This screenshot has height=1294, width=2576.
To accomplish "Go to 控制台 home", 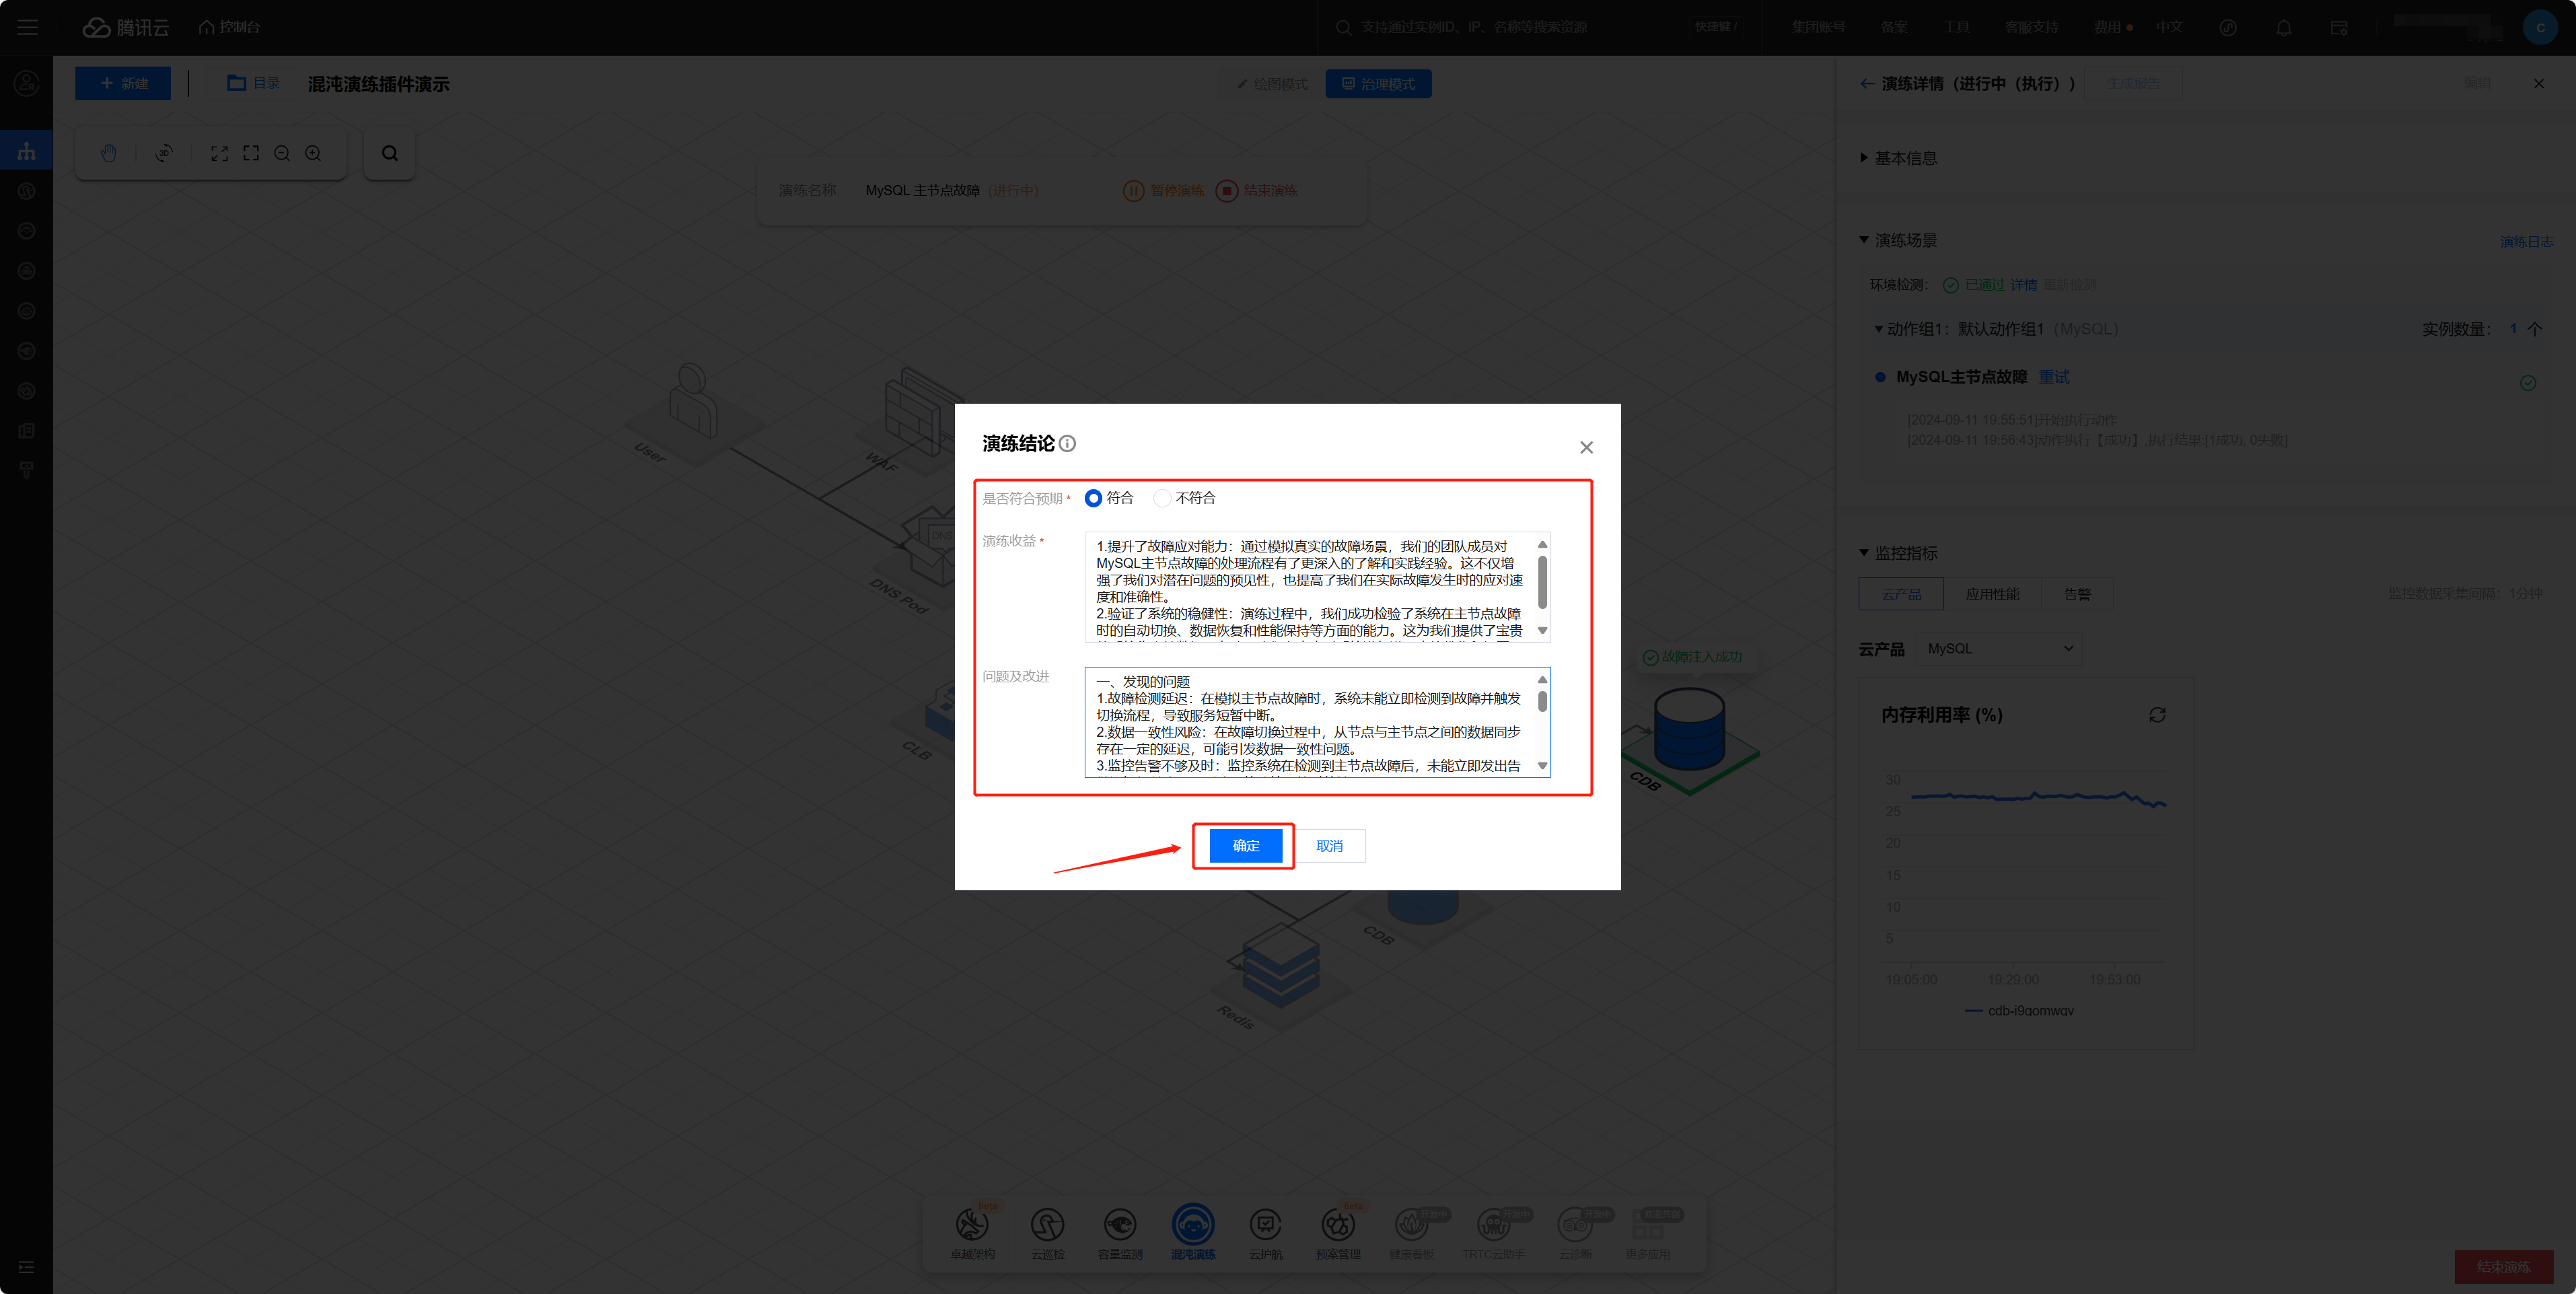I will pos(230,27).
